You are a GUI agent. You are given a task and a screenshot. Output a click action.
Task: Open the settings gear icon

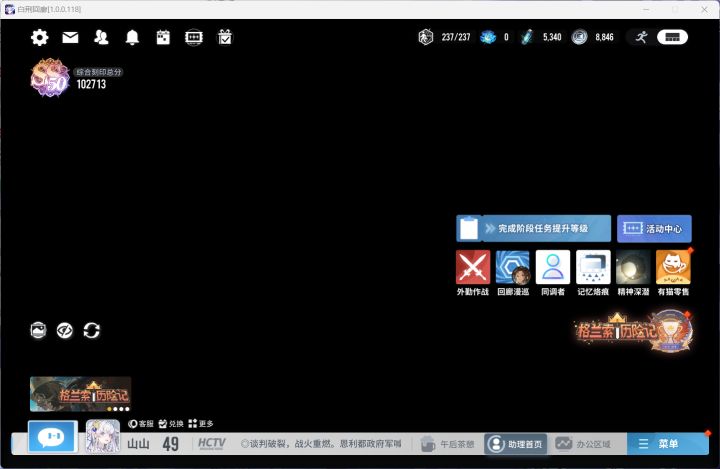[x=39, y=37]
